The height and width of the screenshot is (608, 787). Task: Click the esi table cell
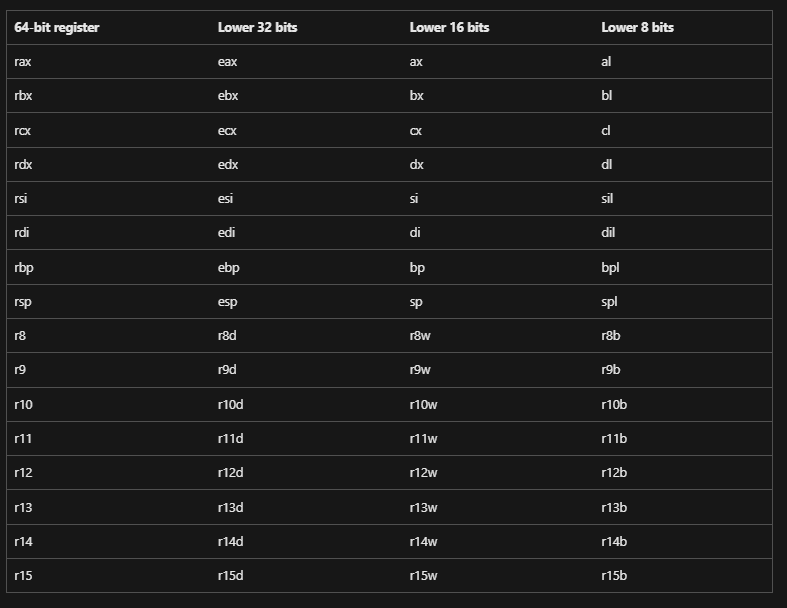[x=226, y=199]
